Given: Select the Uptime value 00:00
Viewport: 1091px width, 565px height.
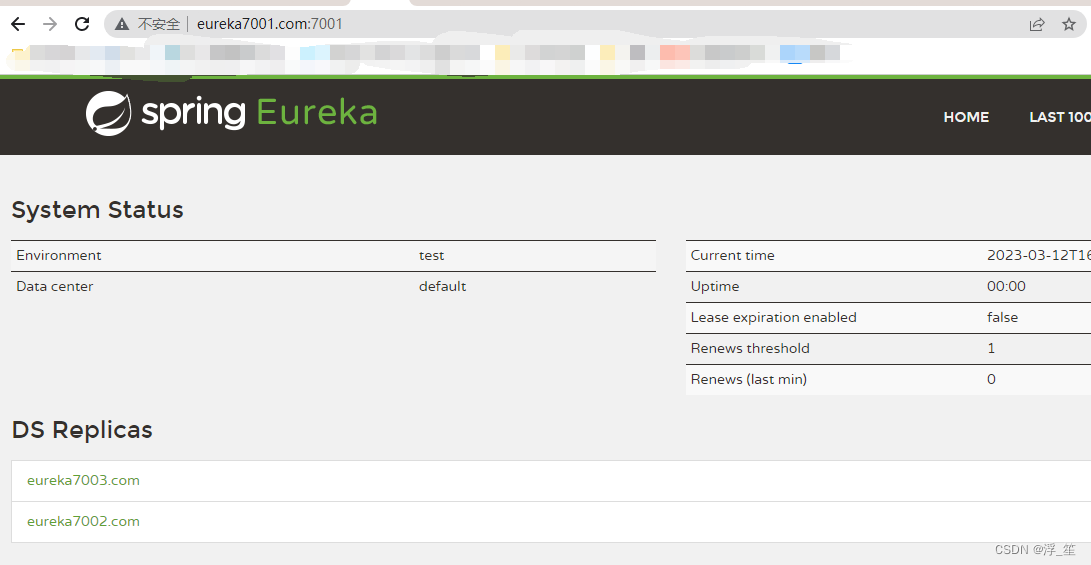Looking at the screenshot, I should click(x=1006, y=286).
